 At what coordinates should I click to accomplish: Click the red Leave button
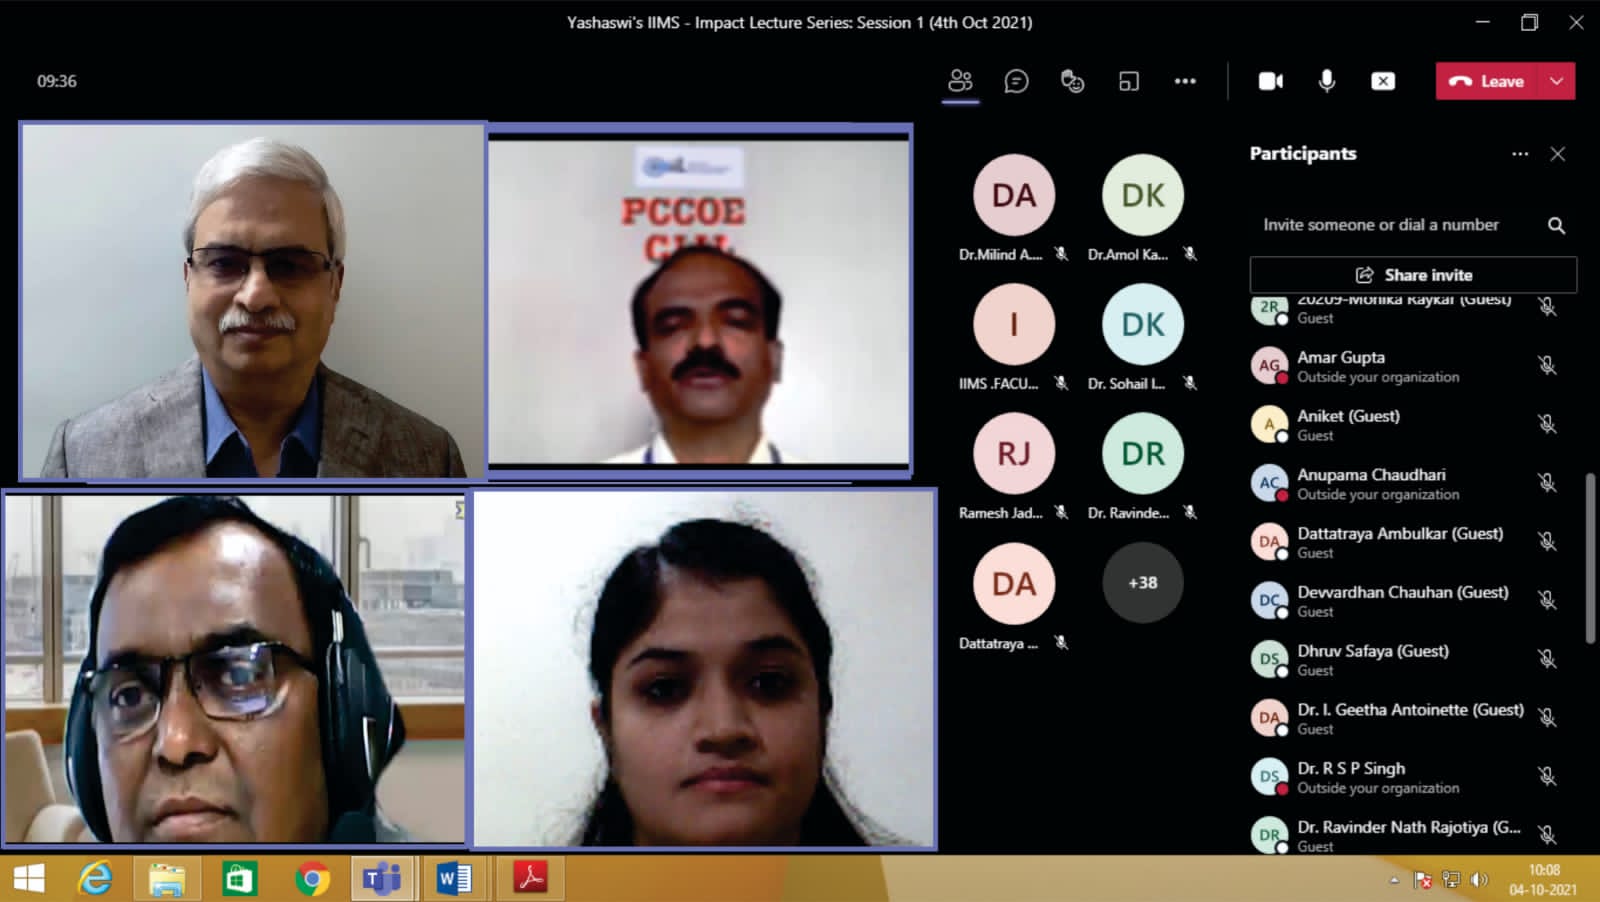pos(1487,81)
